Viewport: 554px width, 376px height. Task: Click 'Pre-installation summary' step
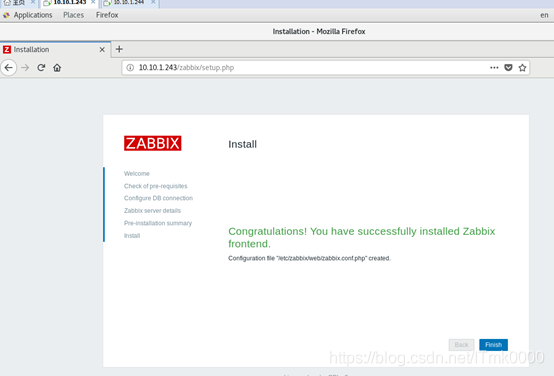pyautogui.click(x=158, y=223)
